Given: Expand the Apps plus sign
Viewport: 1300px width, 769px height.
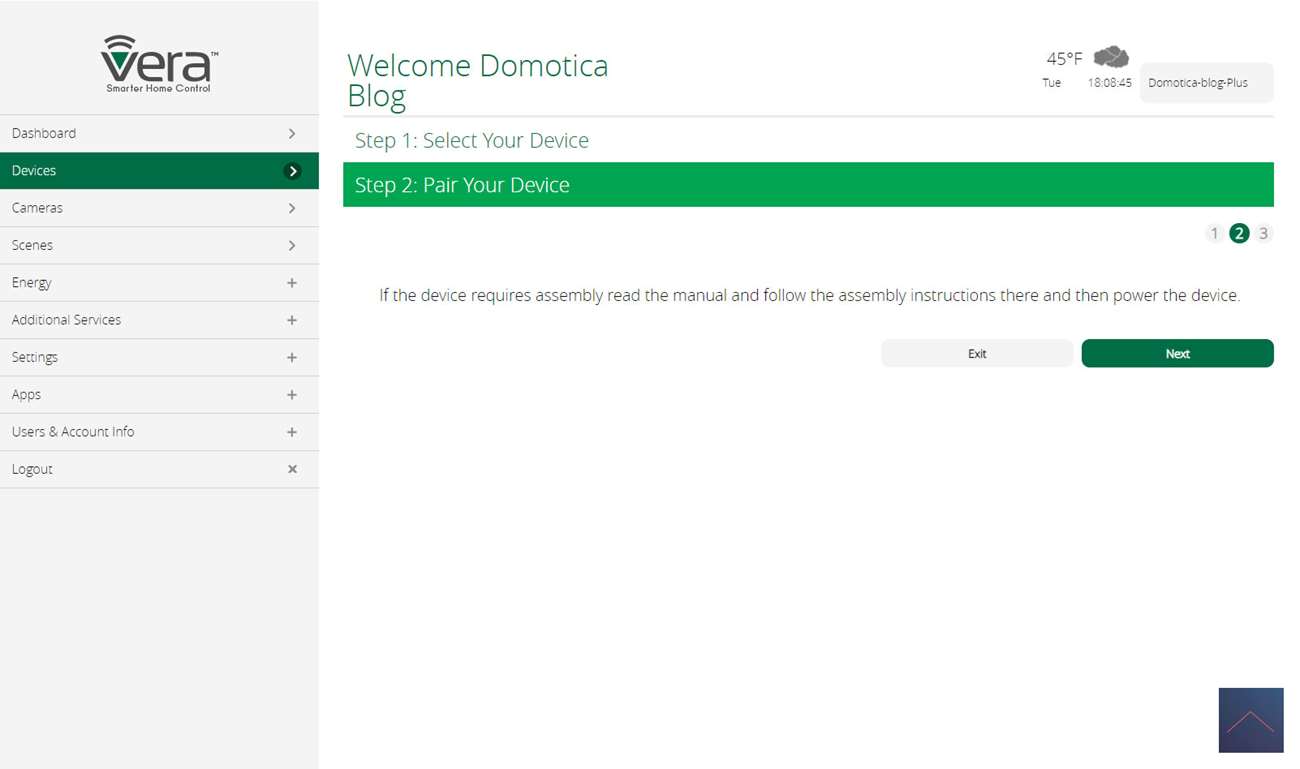Looking at the screenshot, I should [292, 395].
